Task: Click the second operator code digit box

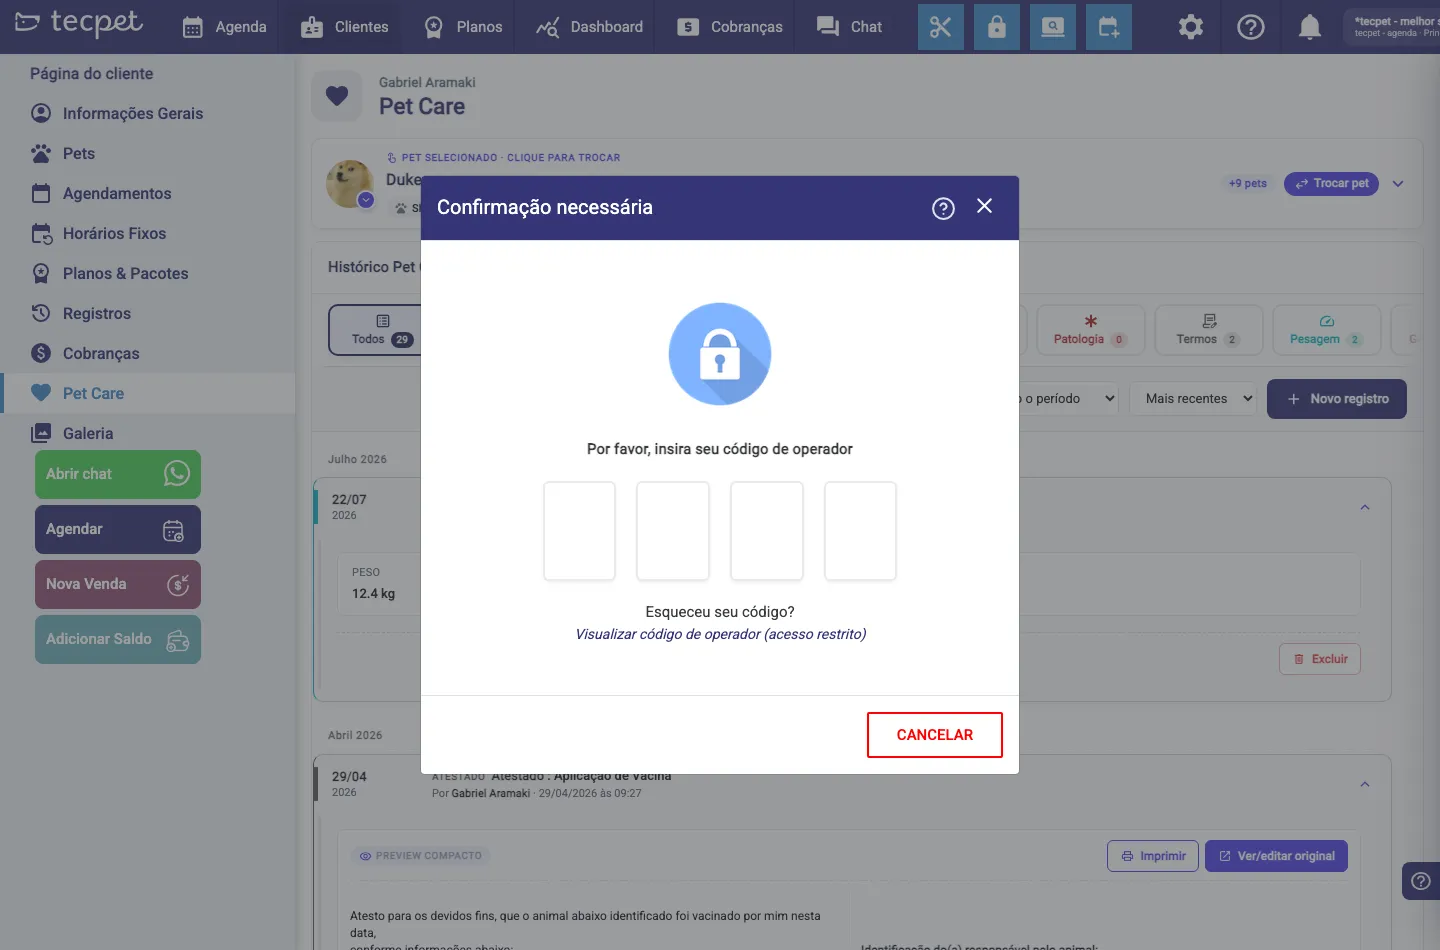Action: 673,531
